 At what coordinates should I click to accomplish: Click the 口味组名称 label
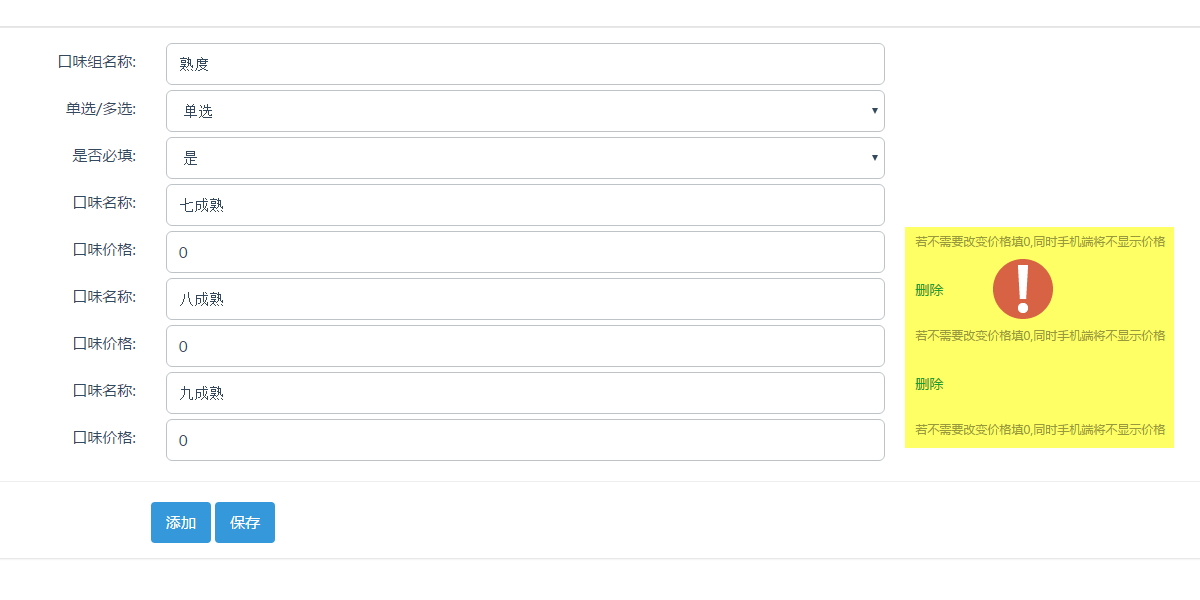coord(97,61)
